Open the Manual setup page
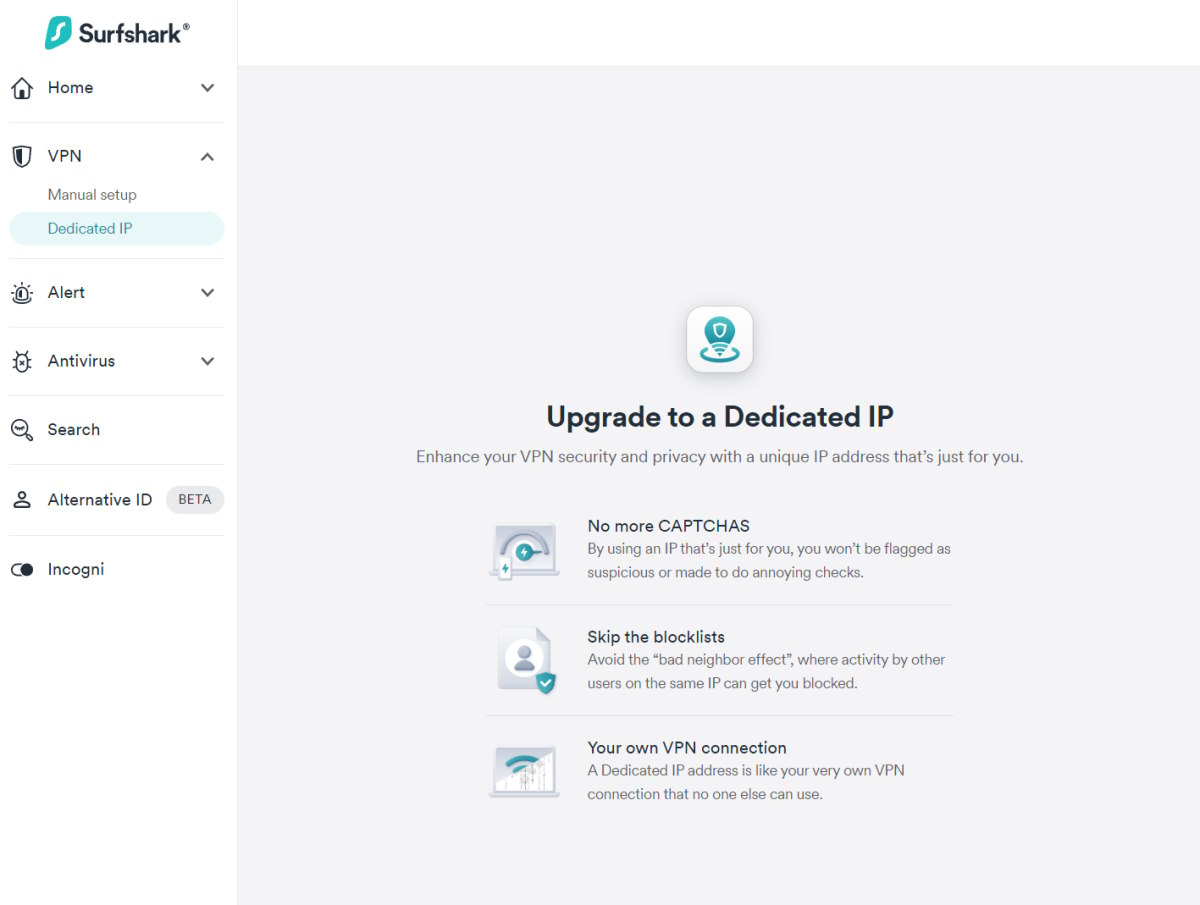This screenshot has width=1200, height=905. 92,195
